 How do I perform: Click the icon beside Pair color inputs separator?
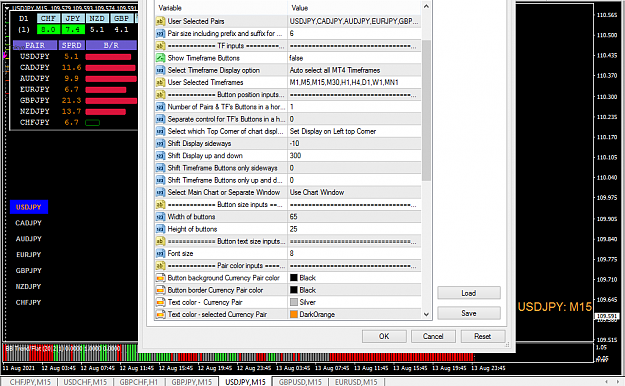tap(160, 266)
